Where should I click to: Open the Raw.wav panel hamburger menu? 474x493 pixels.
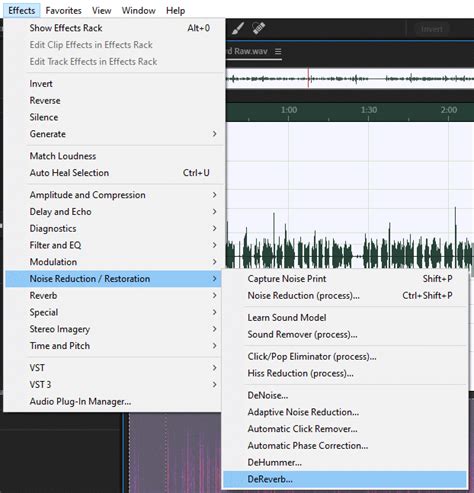pos(278,52)
